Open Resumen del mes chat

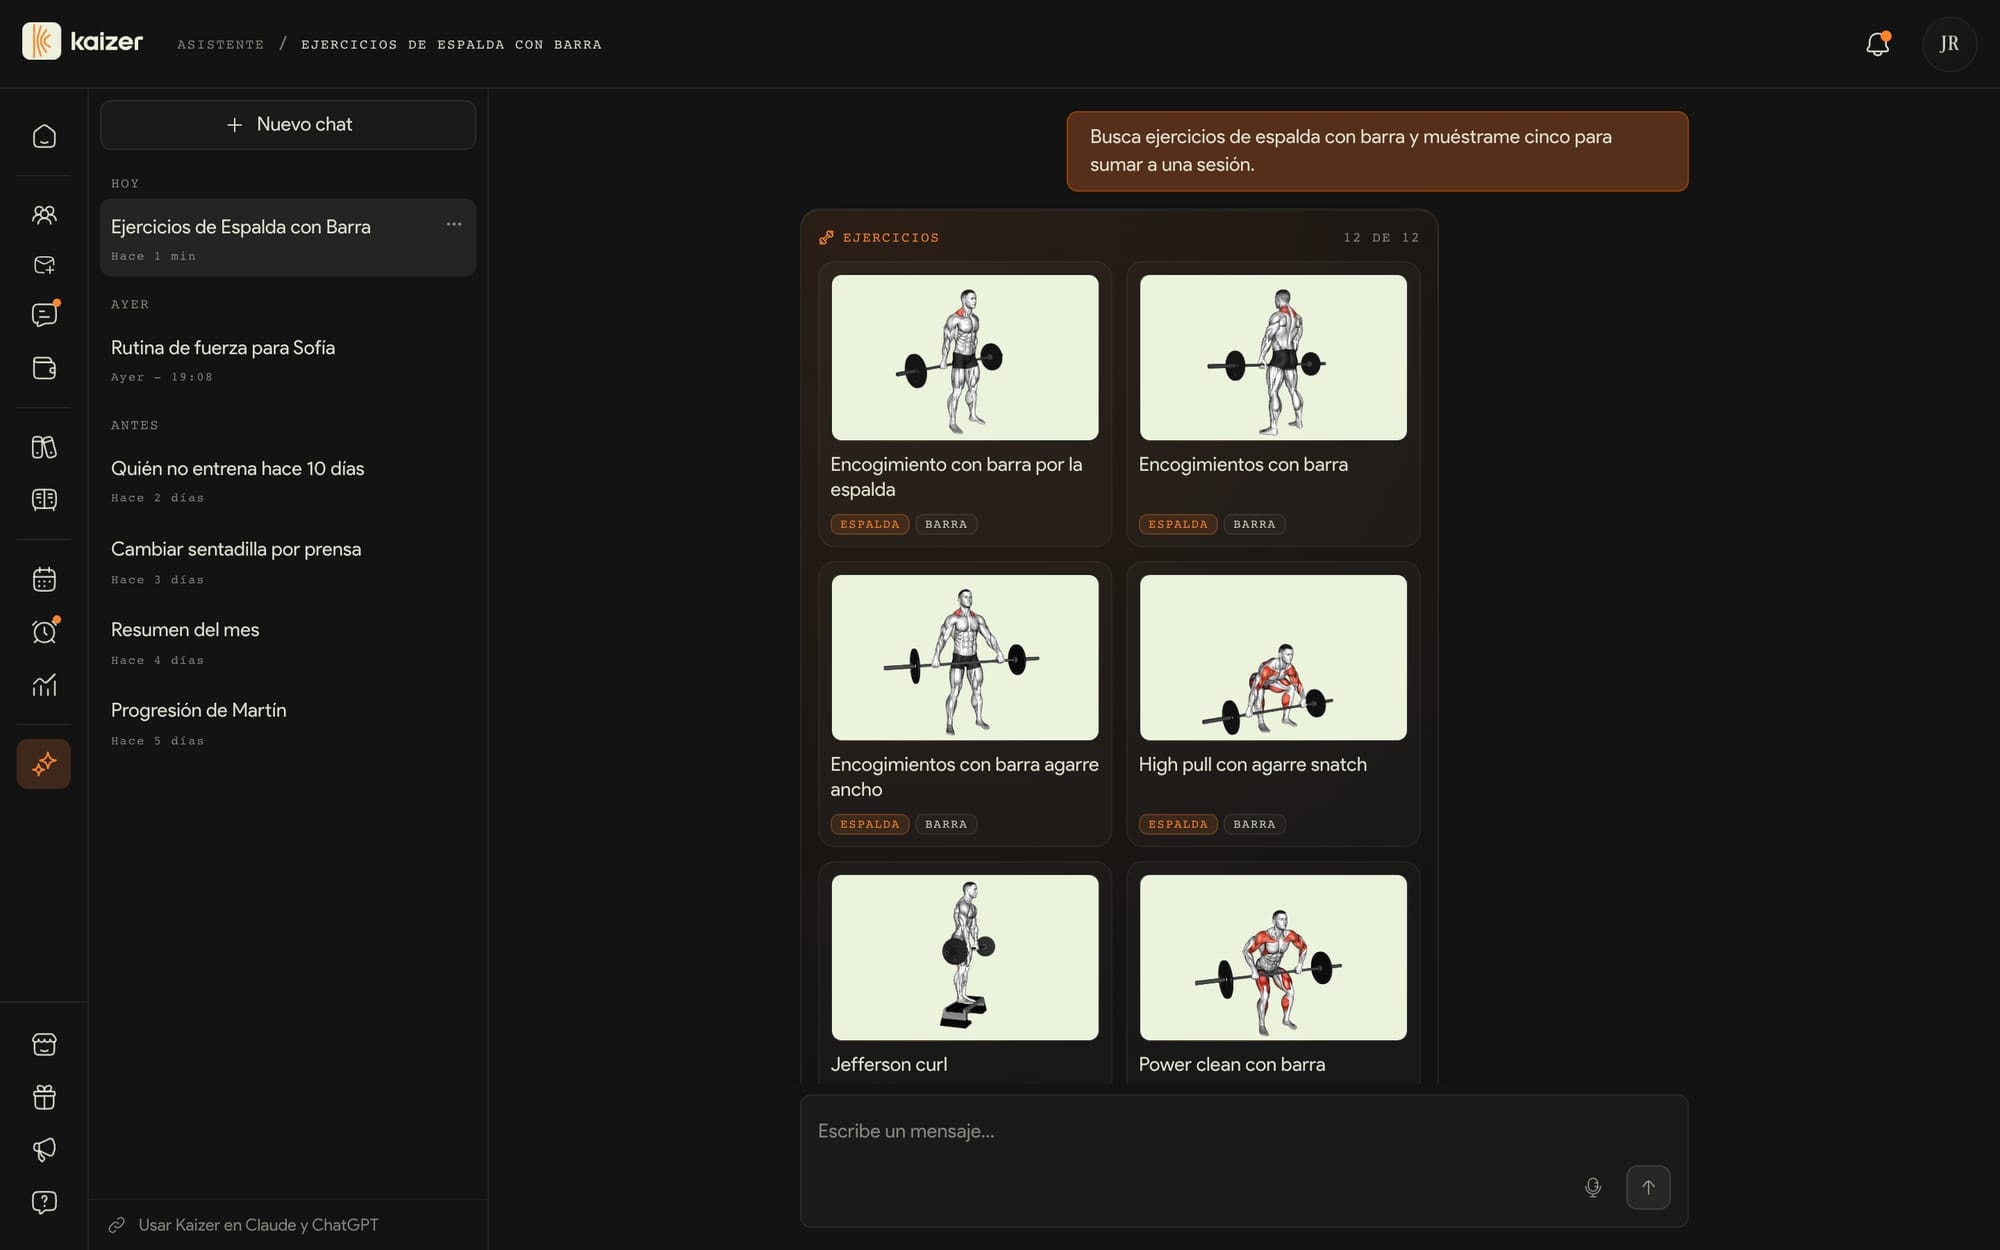tap(288, 642)
